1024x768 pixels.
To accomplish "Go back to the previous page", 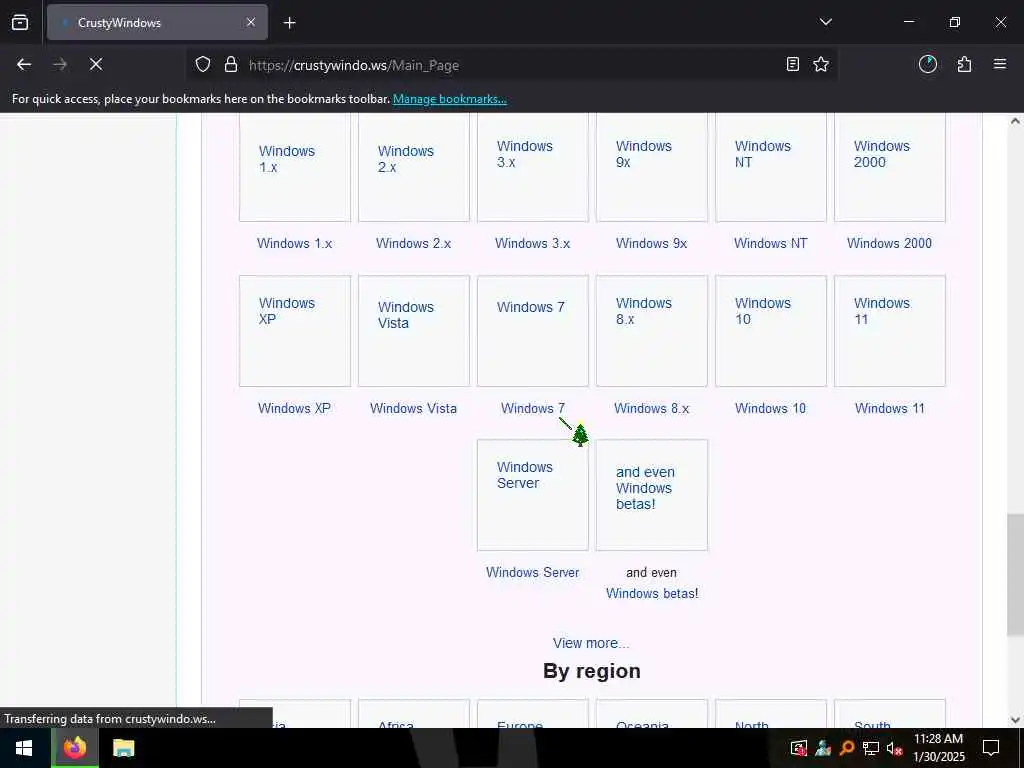I will pyautogui.click(x=24, y=64).
